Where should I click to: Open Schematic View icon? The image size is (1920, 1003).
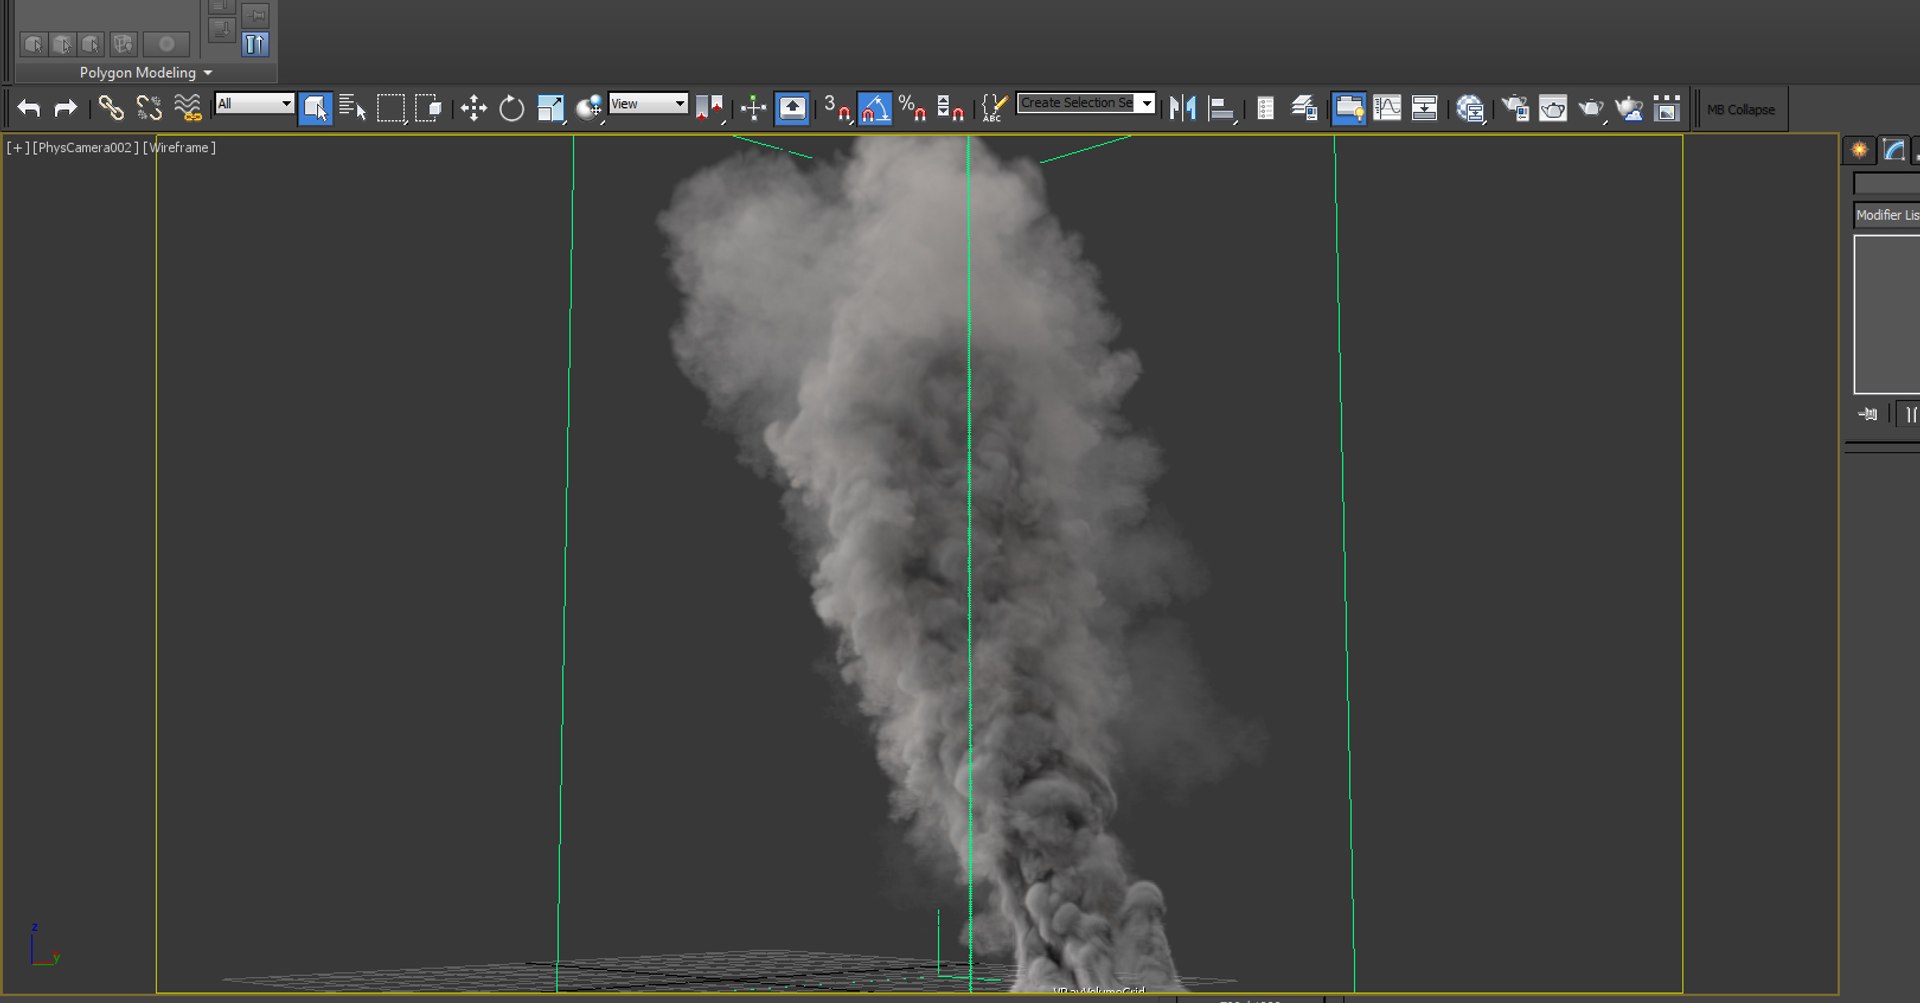[1424, 108]
